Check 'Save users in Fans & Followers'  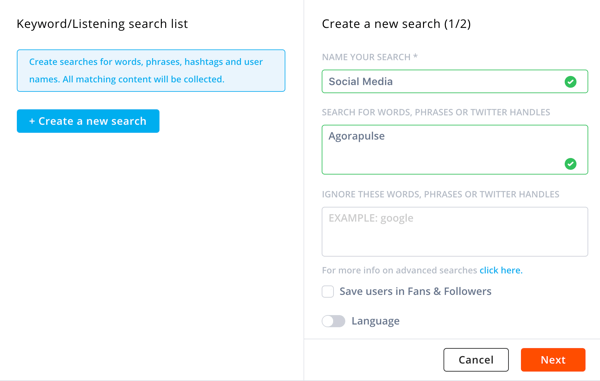click(x=328, y=291)
